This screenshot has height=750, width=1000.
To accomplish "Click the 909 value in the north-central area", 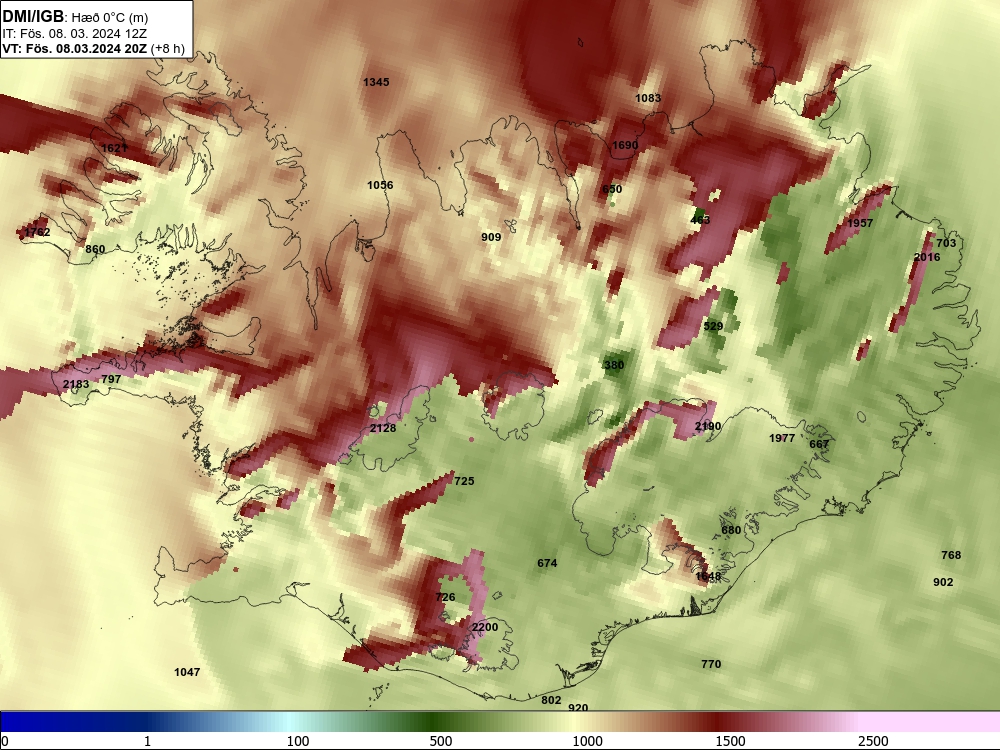I will (x=491, y=237).
